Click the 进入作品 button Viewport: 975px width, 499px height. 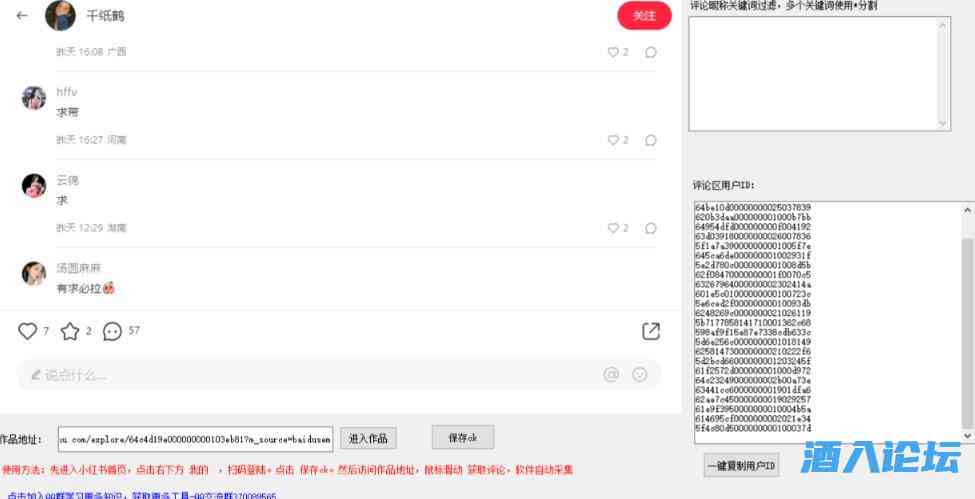tap(368, 439)
